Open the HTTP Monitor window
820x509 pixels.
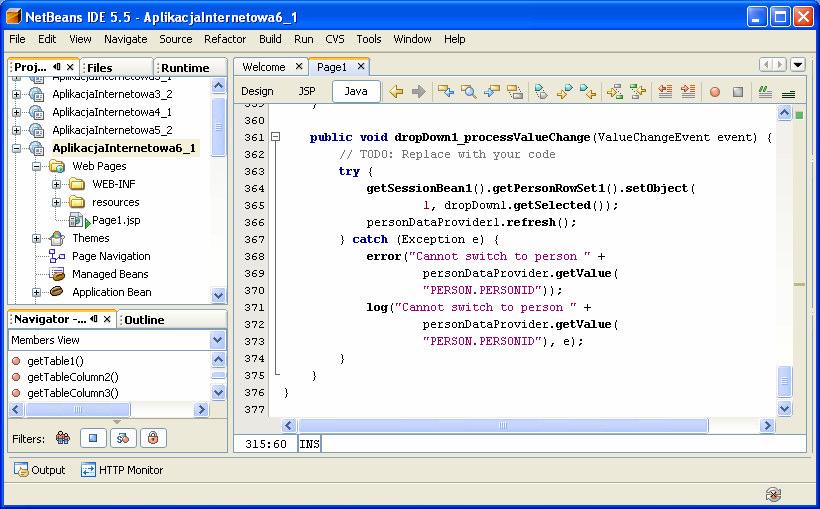[x=122, y=470]
